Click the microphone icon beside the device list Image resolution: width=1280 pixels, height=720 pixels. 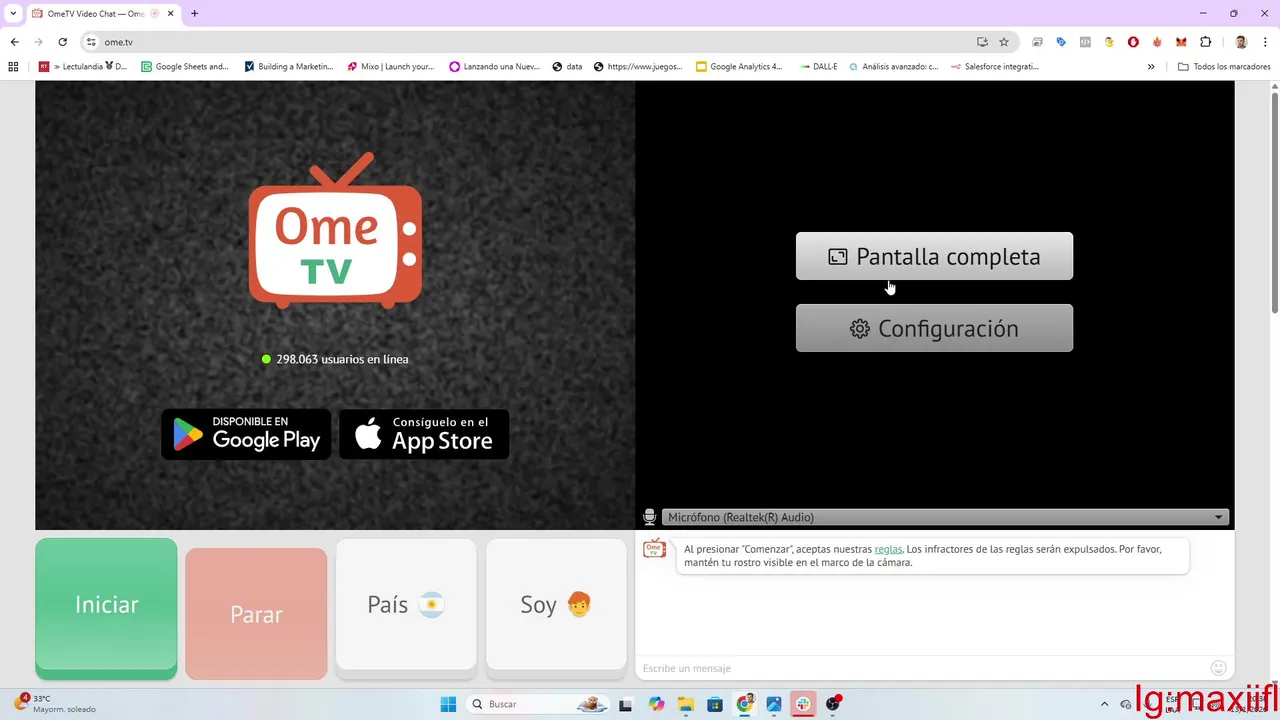pos(649,517)
